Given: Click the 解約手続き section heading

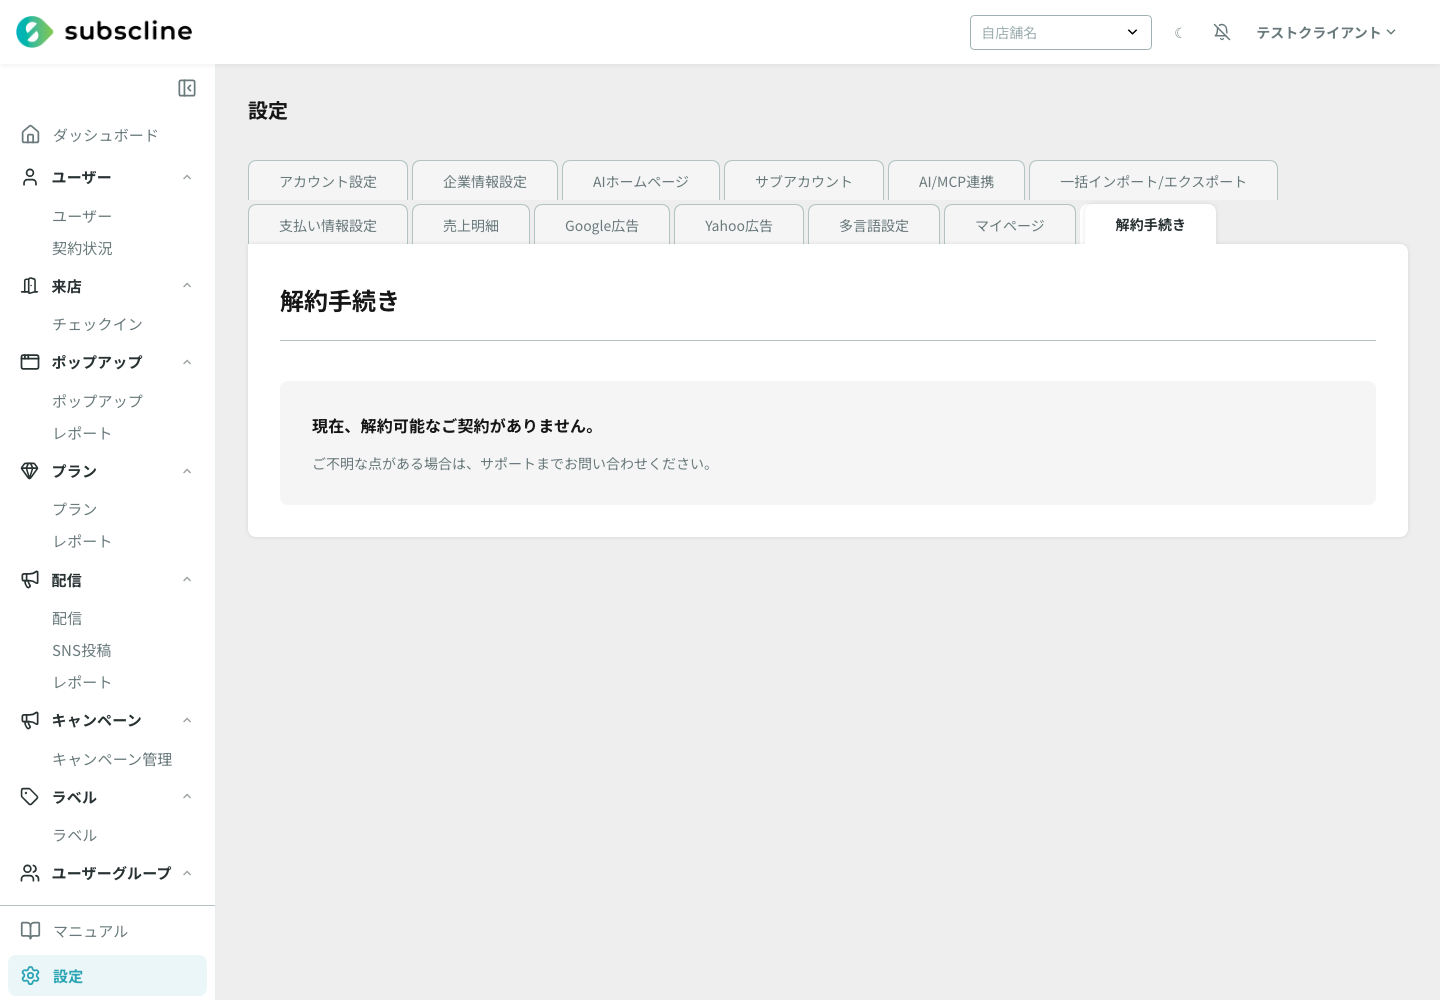Looking at the screenshot, I should coord(340,301).
